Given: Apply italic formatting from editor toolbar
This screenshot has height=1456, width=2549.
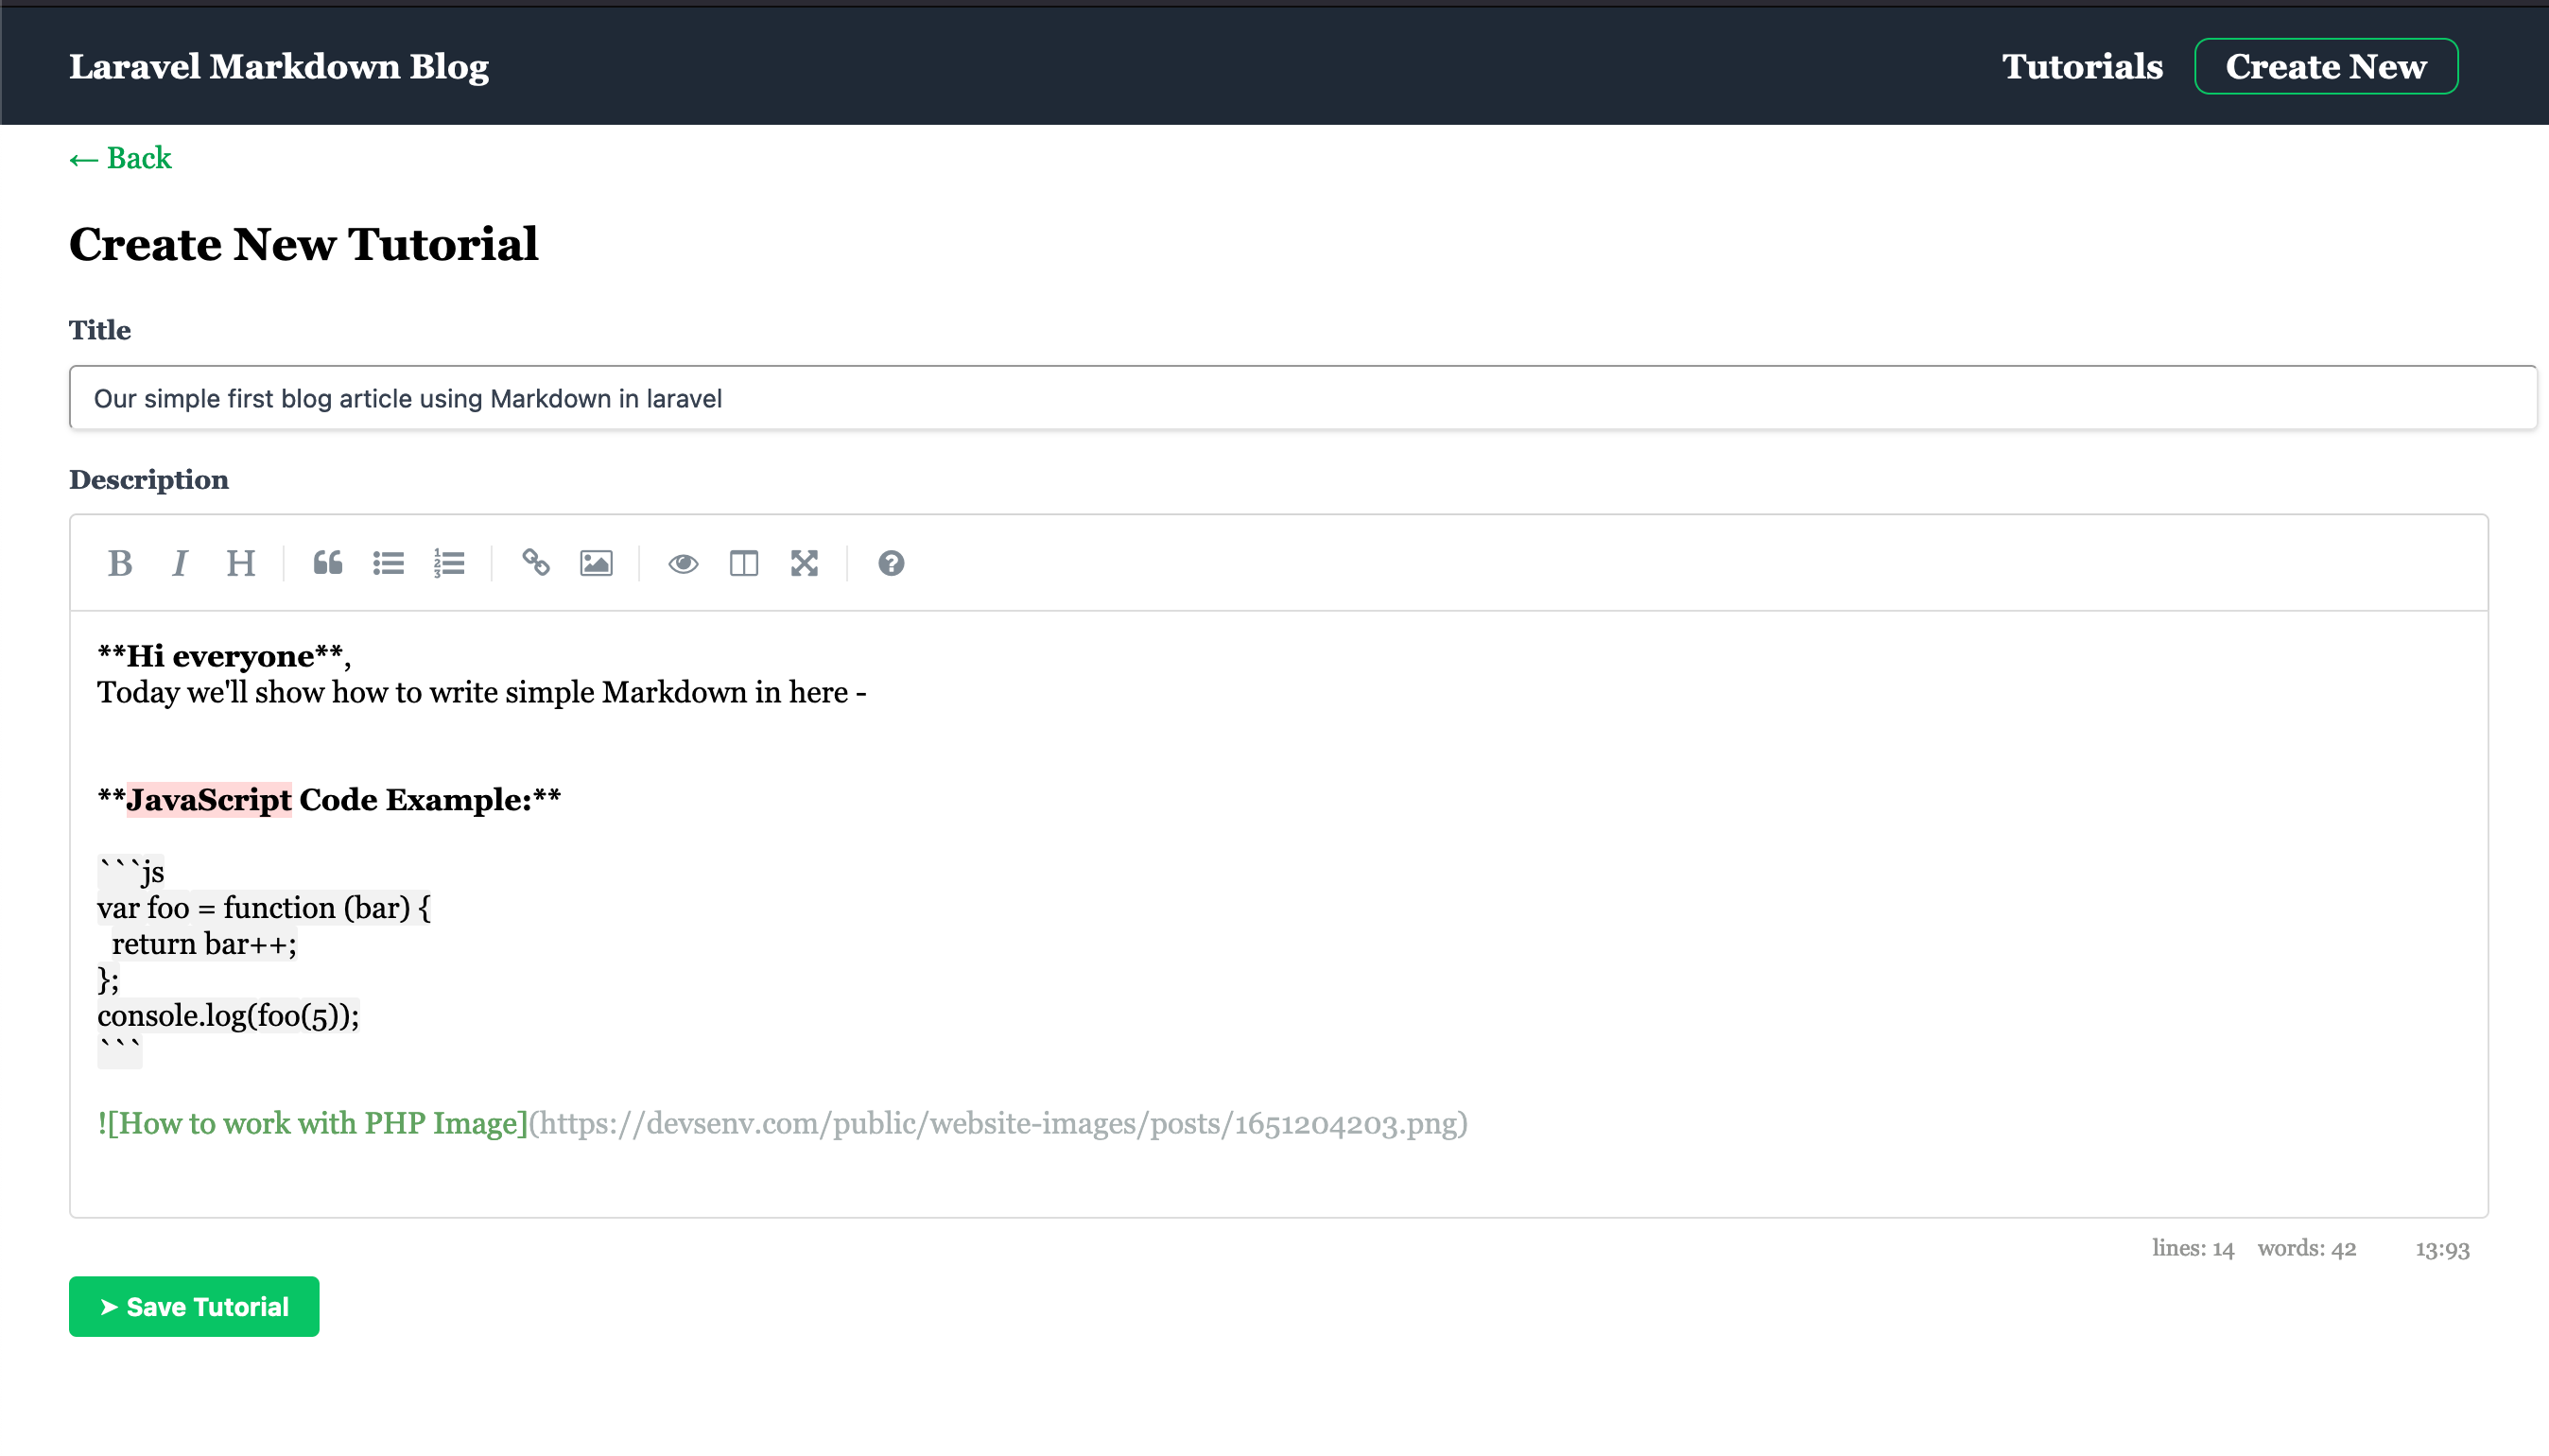Looking at the screenshot, I should click(180, 564).
